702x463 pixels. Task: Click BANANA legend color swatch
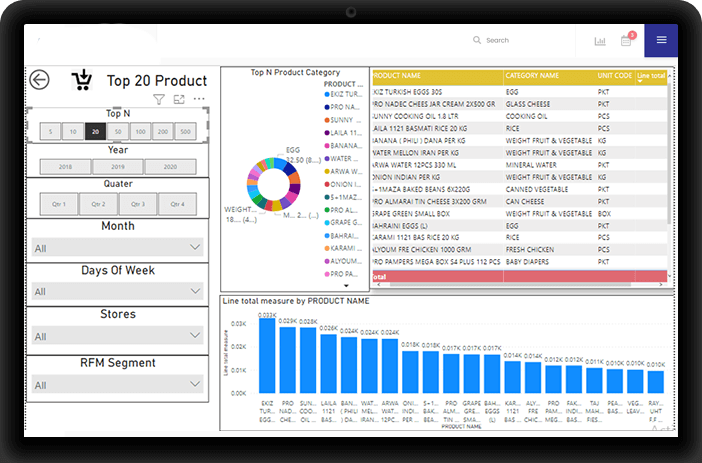point(327,146)
